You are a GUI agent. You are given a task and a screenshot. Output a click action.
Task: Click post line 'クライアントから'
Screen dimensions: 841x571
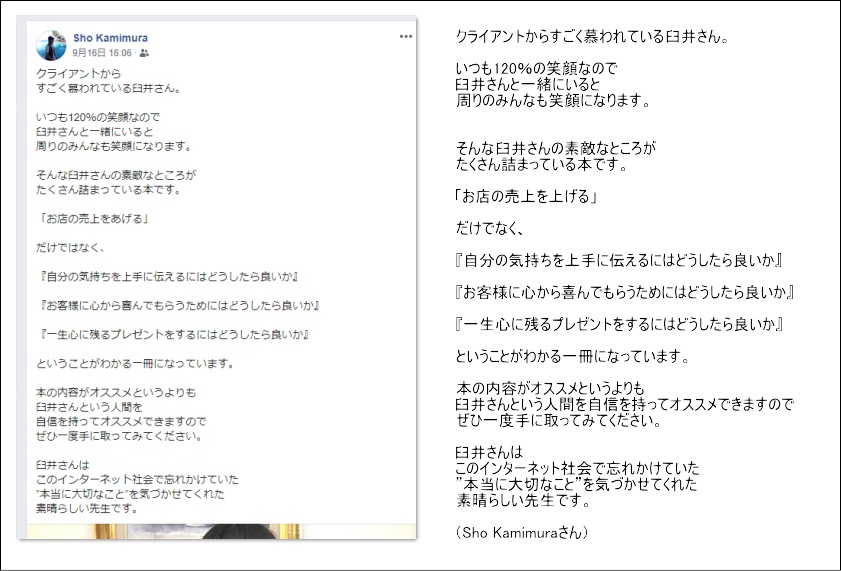[78, 73]
